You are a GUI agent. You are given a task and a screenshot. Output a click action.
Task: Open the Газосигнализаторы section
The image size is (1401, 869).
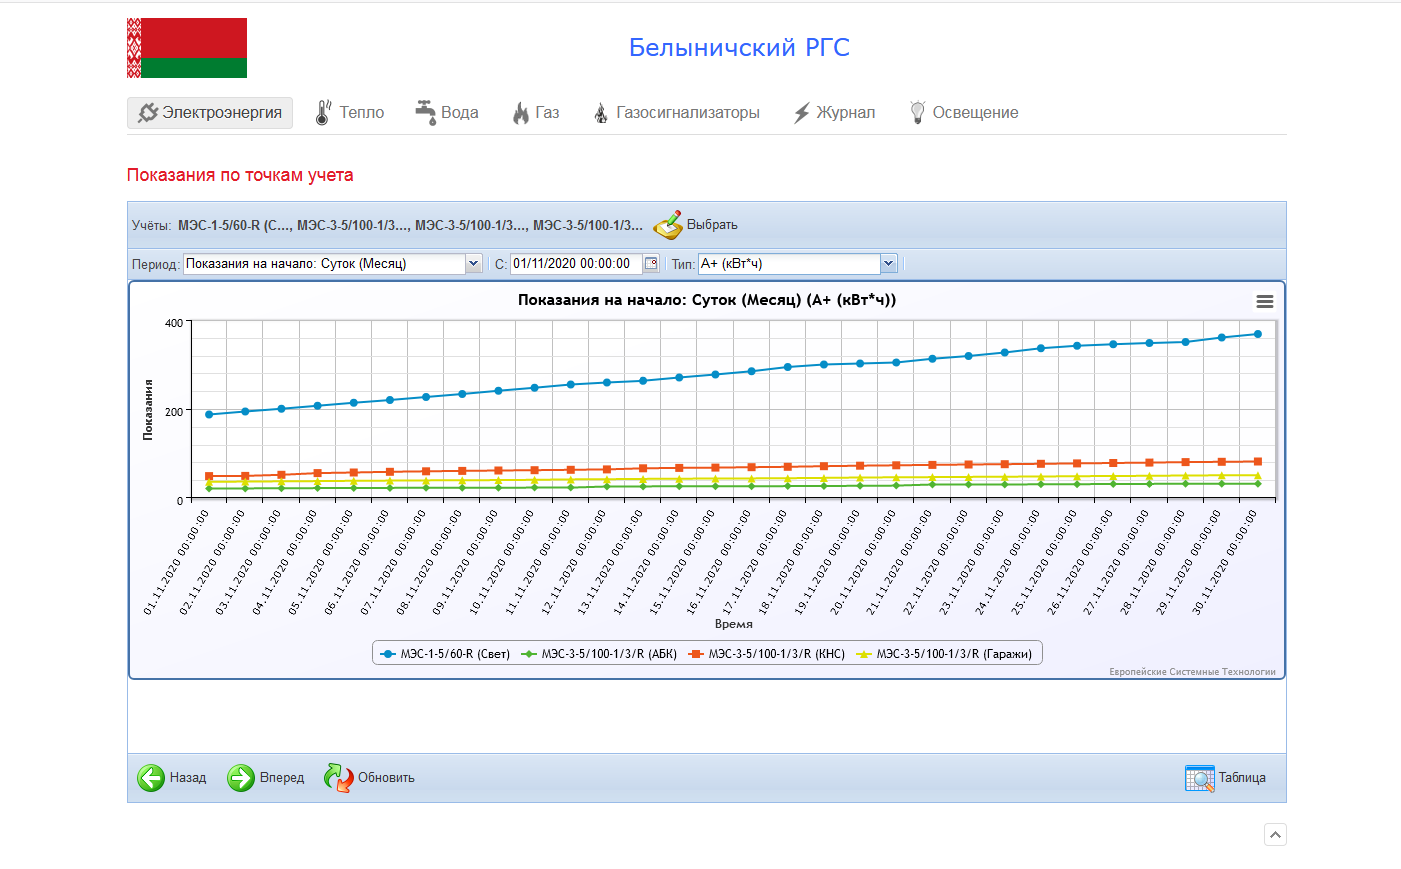(x=676, y=113)
